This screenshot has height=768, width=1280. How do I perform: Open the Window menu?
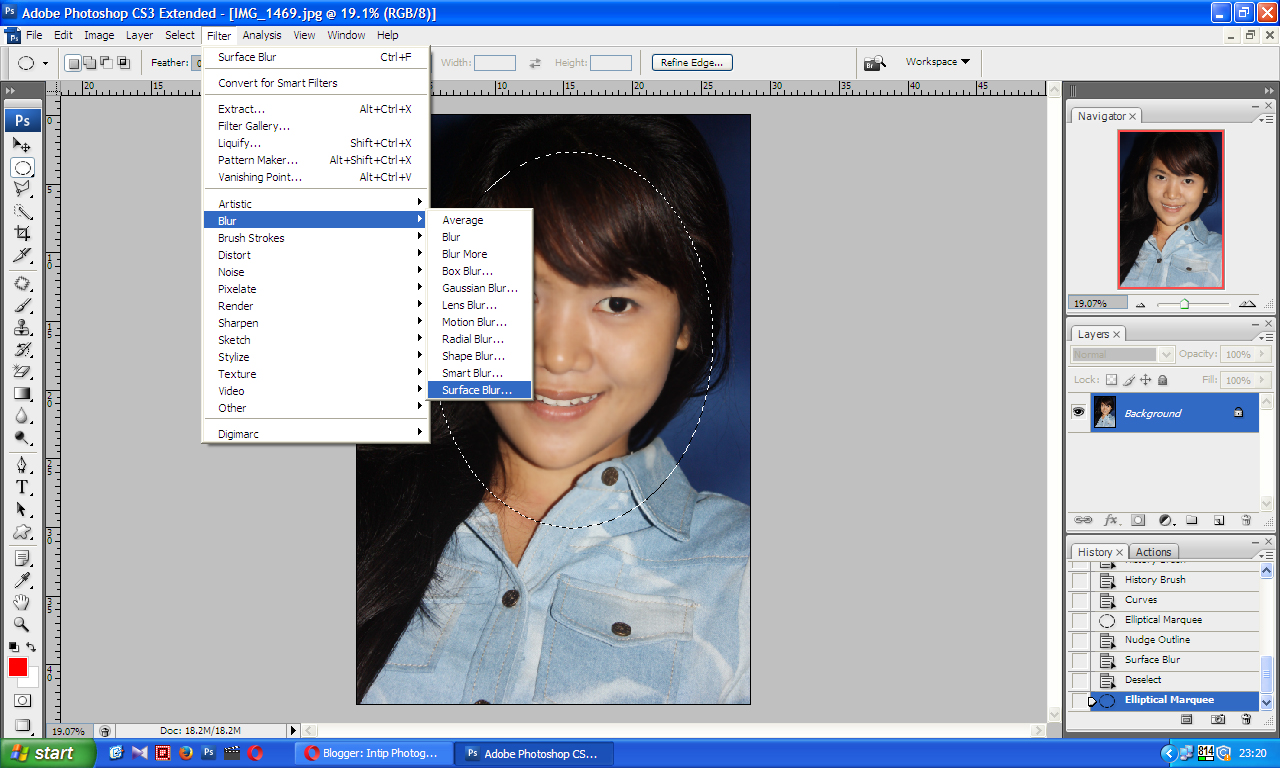pyautogui.click(x=346, y=35)
